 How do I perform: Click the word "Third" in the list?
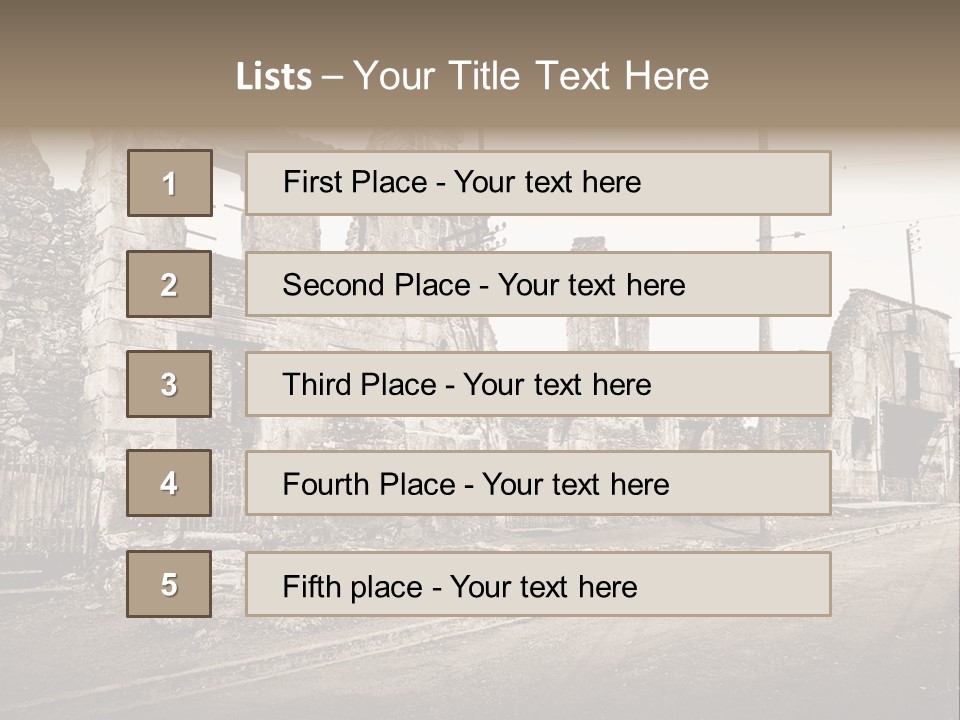316,385
